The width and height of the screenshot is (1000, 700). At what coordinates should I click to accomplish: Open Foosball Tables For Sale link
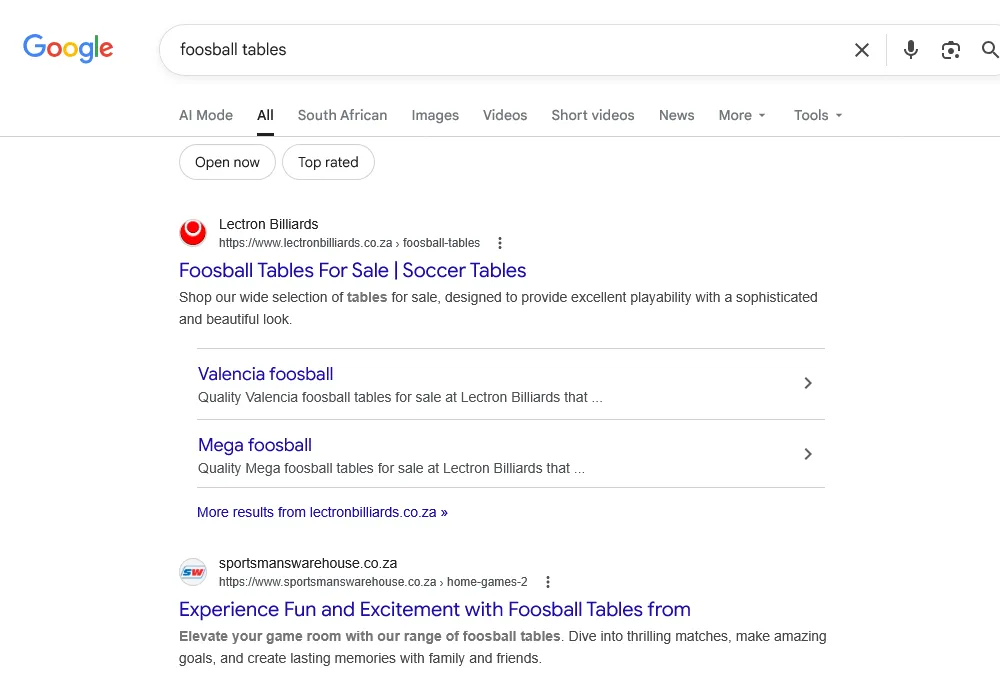(x=352, y=270)
